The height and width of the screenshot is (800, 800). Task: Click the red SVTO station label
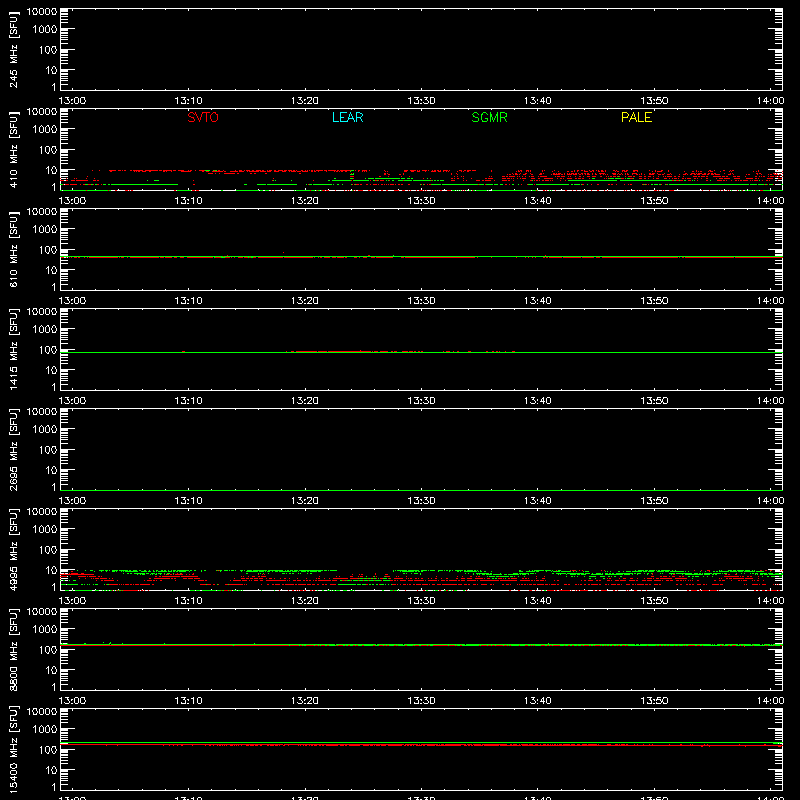point(203,117)
